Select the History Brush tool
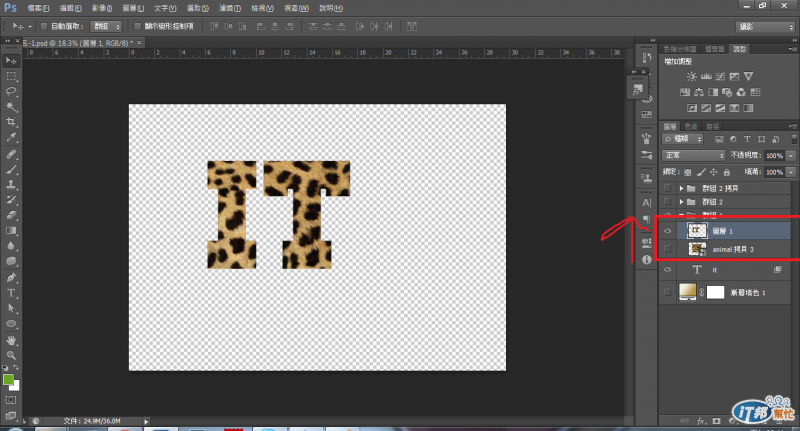This screenshot has width=800, height=431. coord(11,200)
